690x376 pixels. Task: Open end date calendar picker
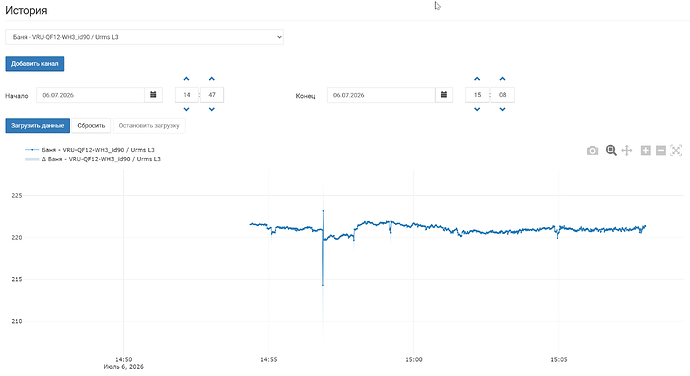(x=444, y=95)
